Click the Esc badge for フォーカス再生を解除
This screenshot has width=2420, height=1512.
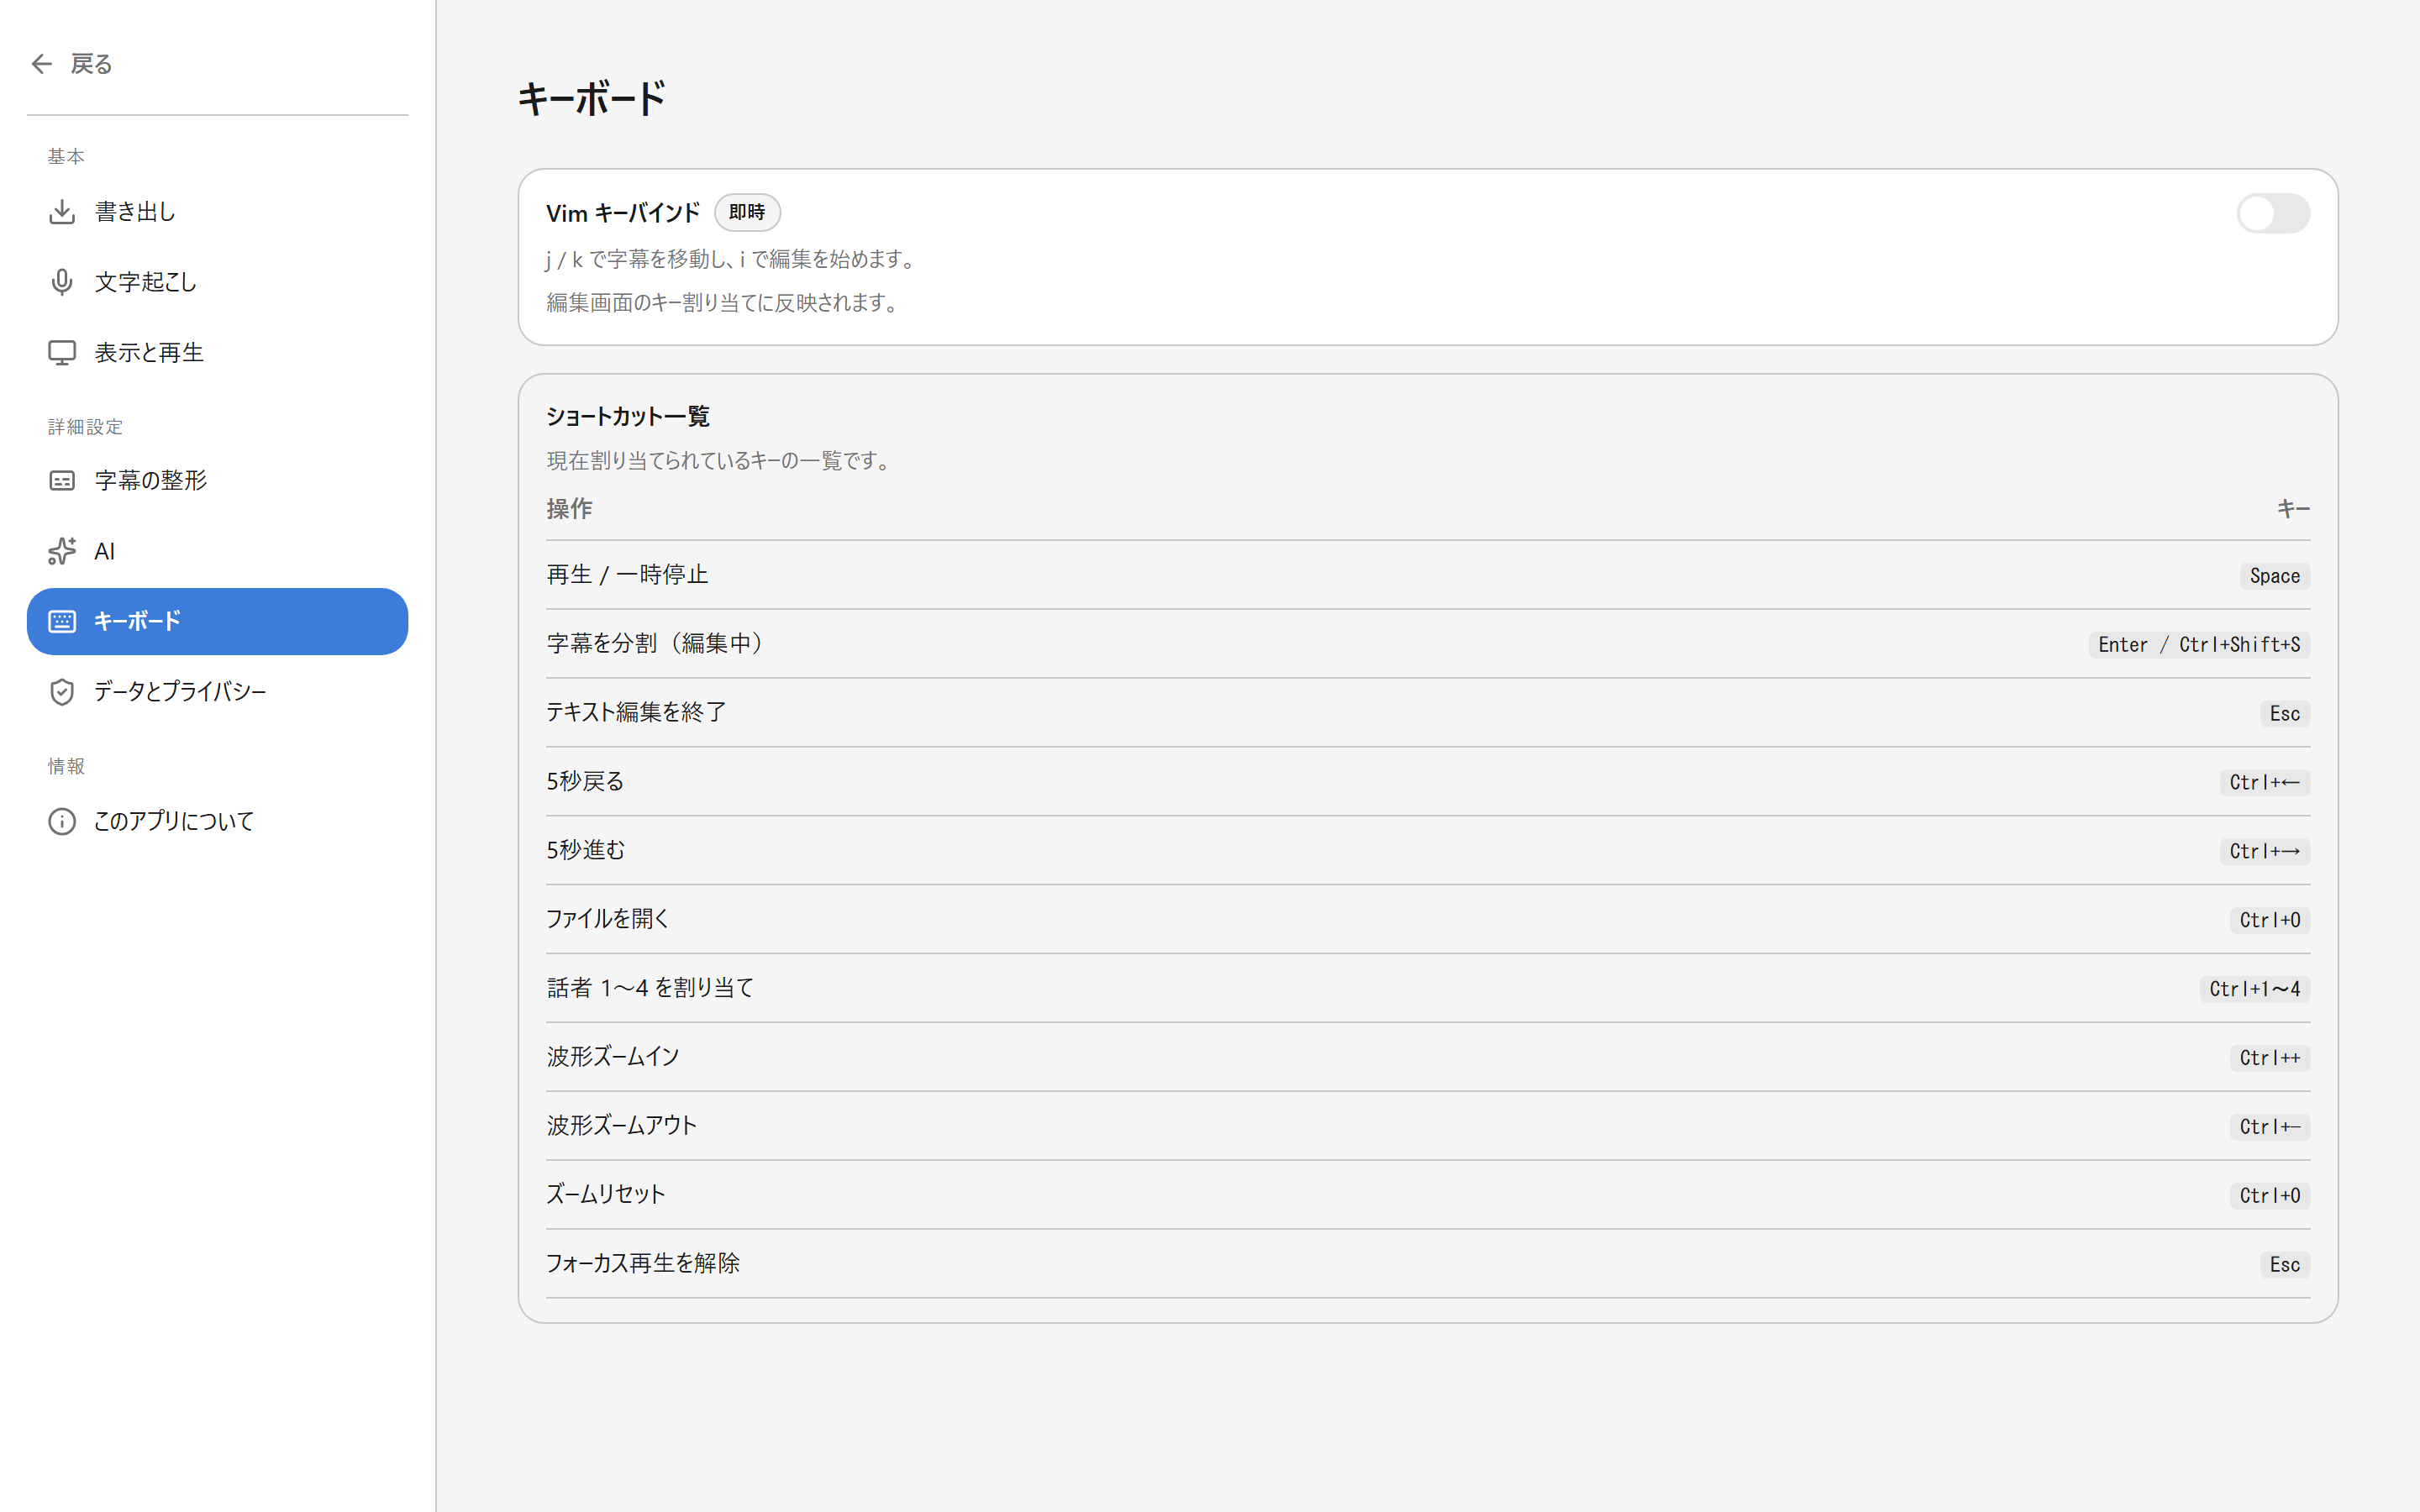click(x=2284, y=1265)
